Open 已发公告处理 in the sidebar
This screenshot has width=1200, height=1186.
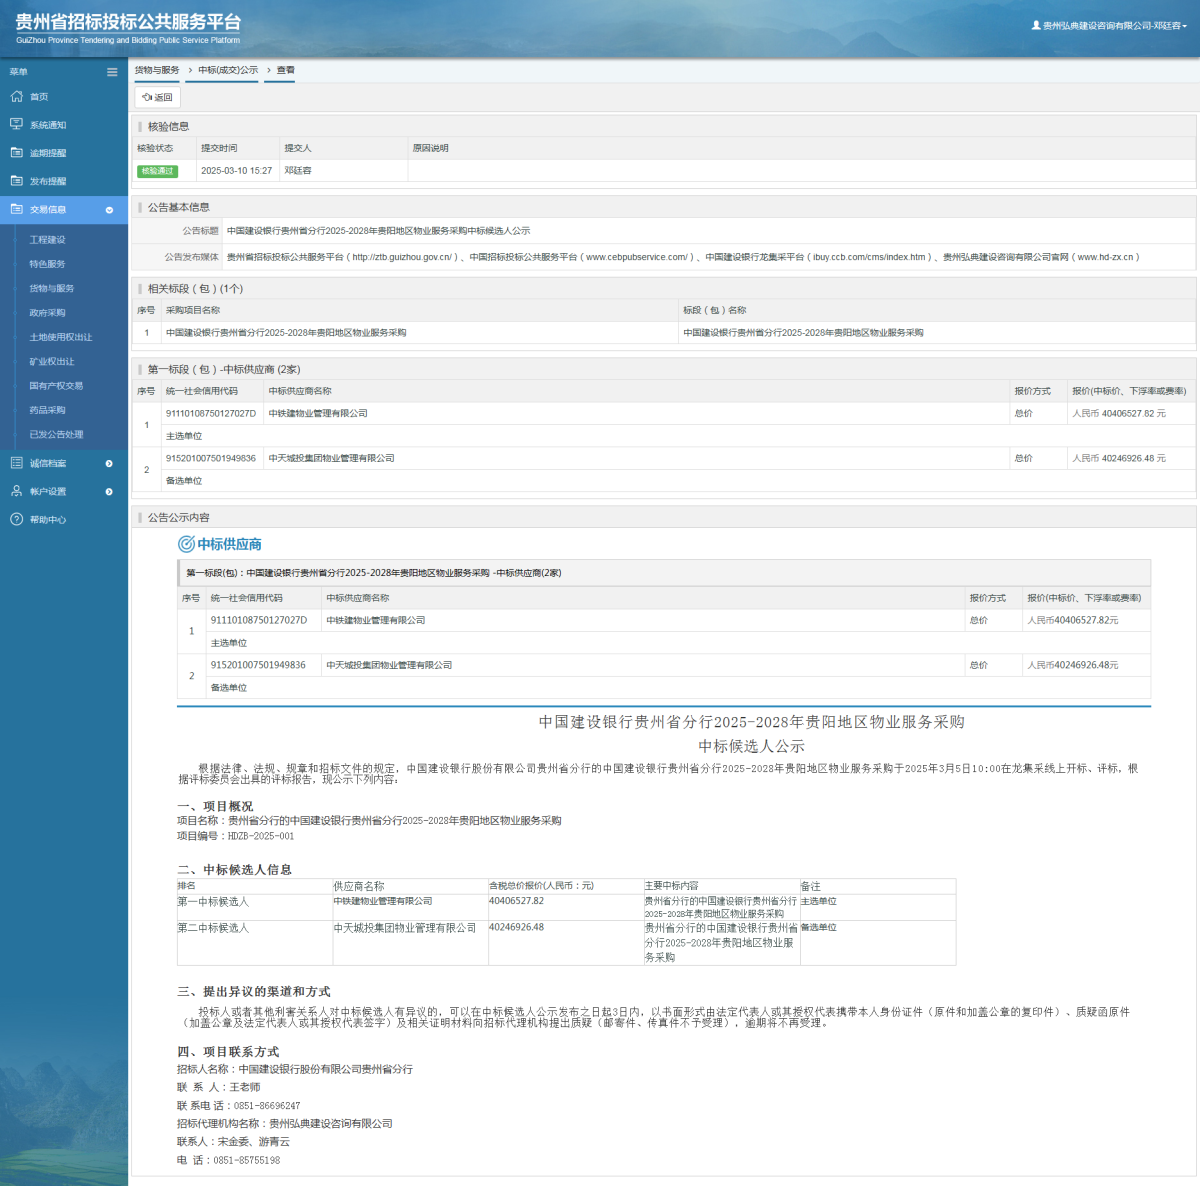click(56, 434)
